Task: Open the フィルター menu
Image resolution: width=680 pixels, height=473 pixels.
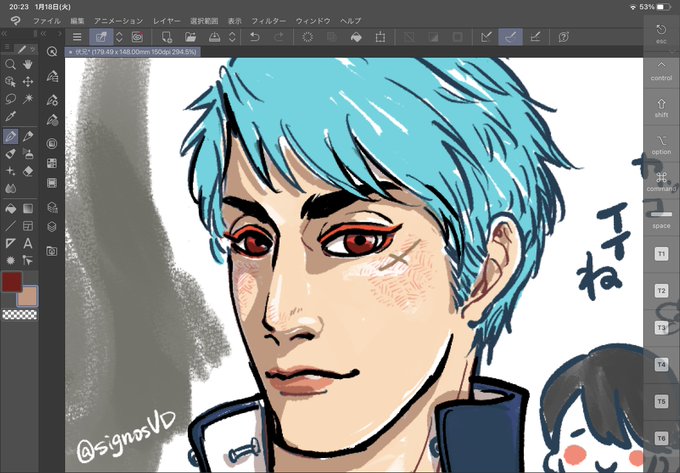Action: click(269, 21)
